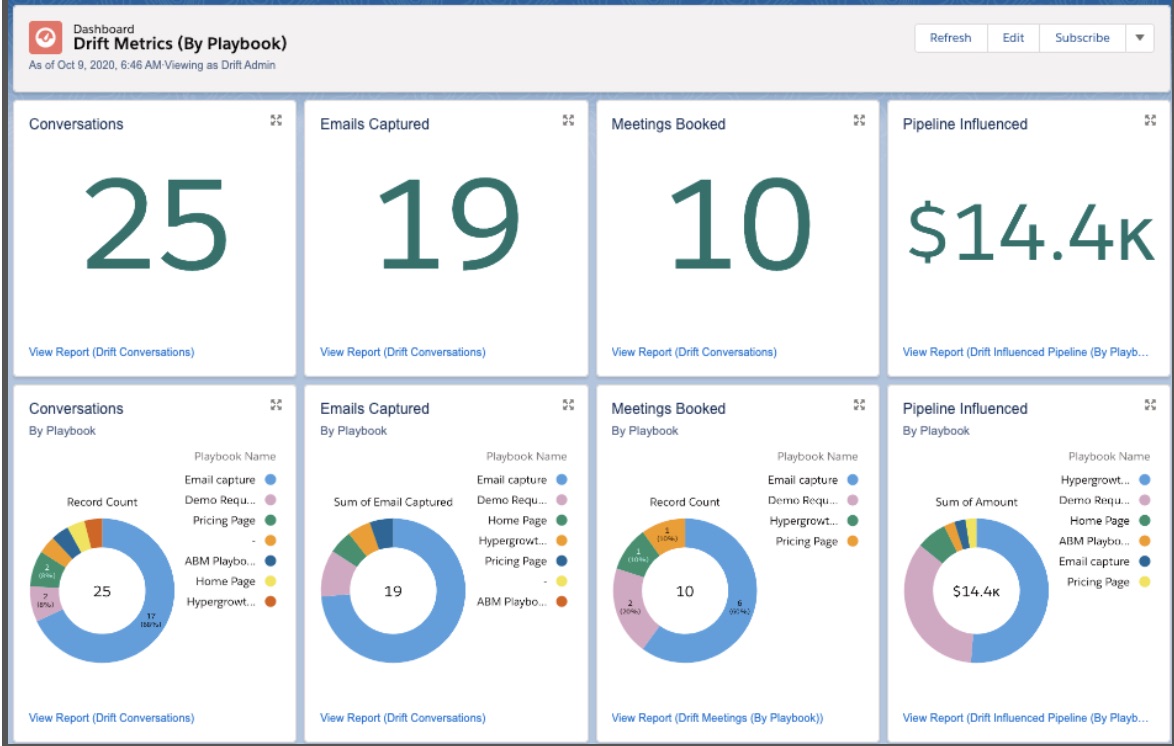Open View Report below Pipeline Influenced By Playbook chart
This screenshot has width=1174, height=746.
coord(1025,718)
